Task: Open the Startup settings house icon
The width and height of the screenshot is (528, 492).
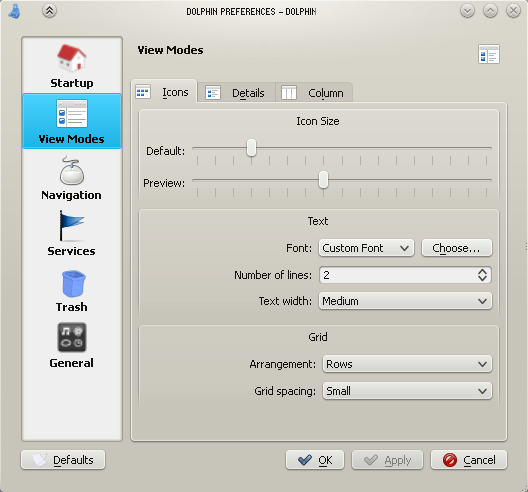Action: (72, 58)
